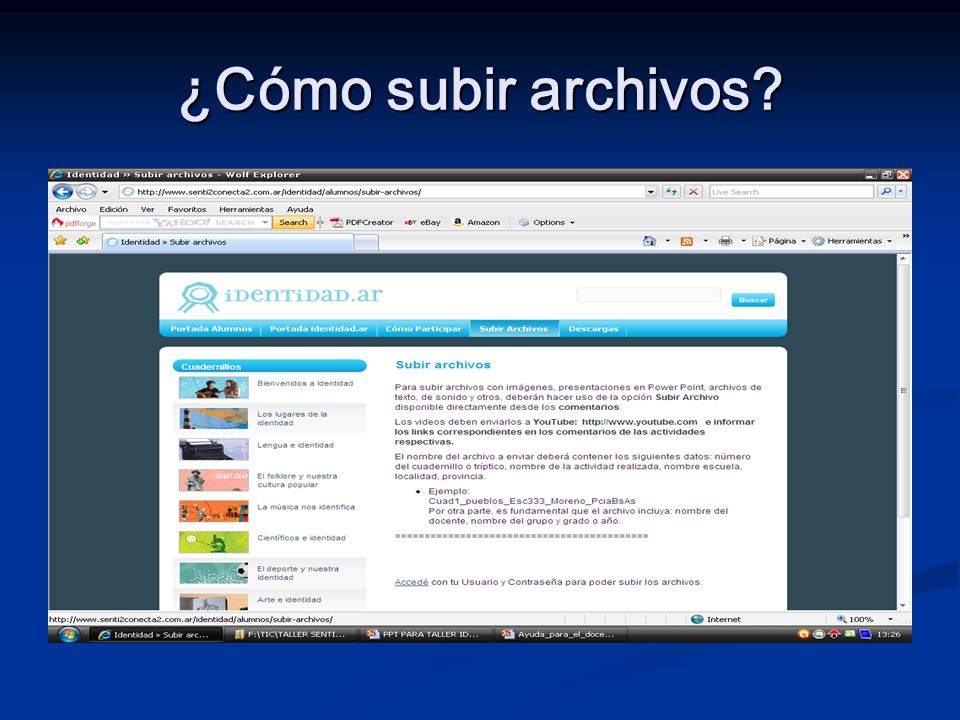This screenshot has height=720, width=960.
Task: Click the Home page house icon
Action: click(650, 241)
